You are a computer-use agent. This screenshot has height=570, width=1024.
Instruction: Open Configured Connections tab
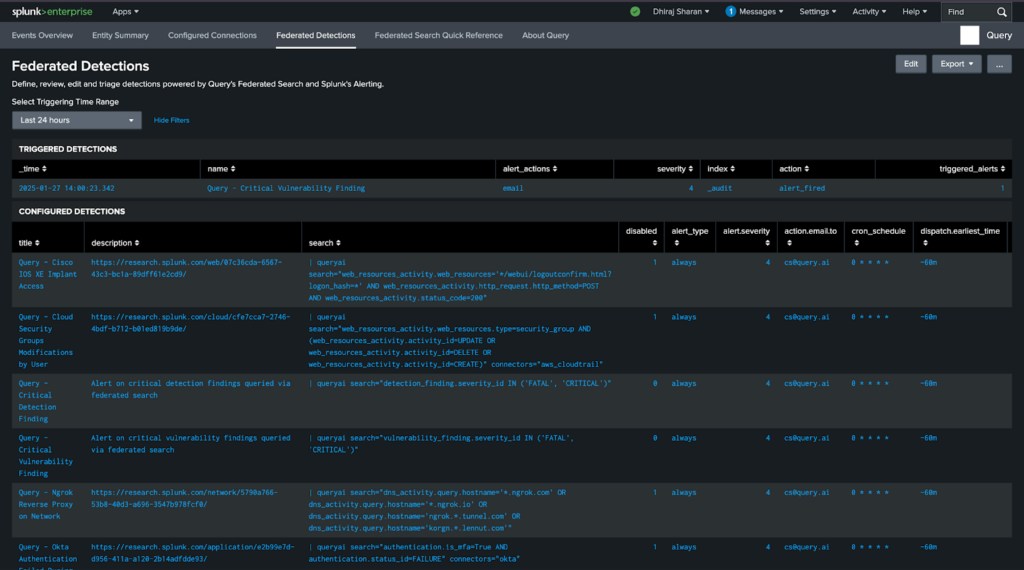click(x=212, y=35)
